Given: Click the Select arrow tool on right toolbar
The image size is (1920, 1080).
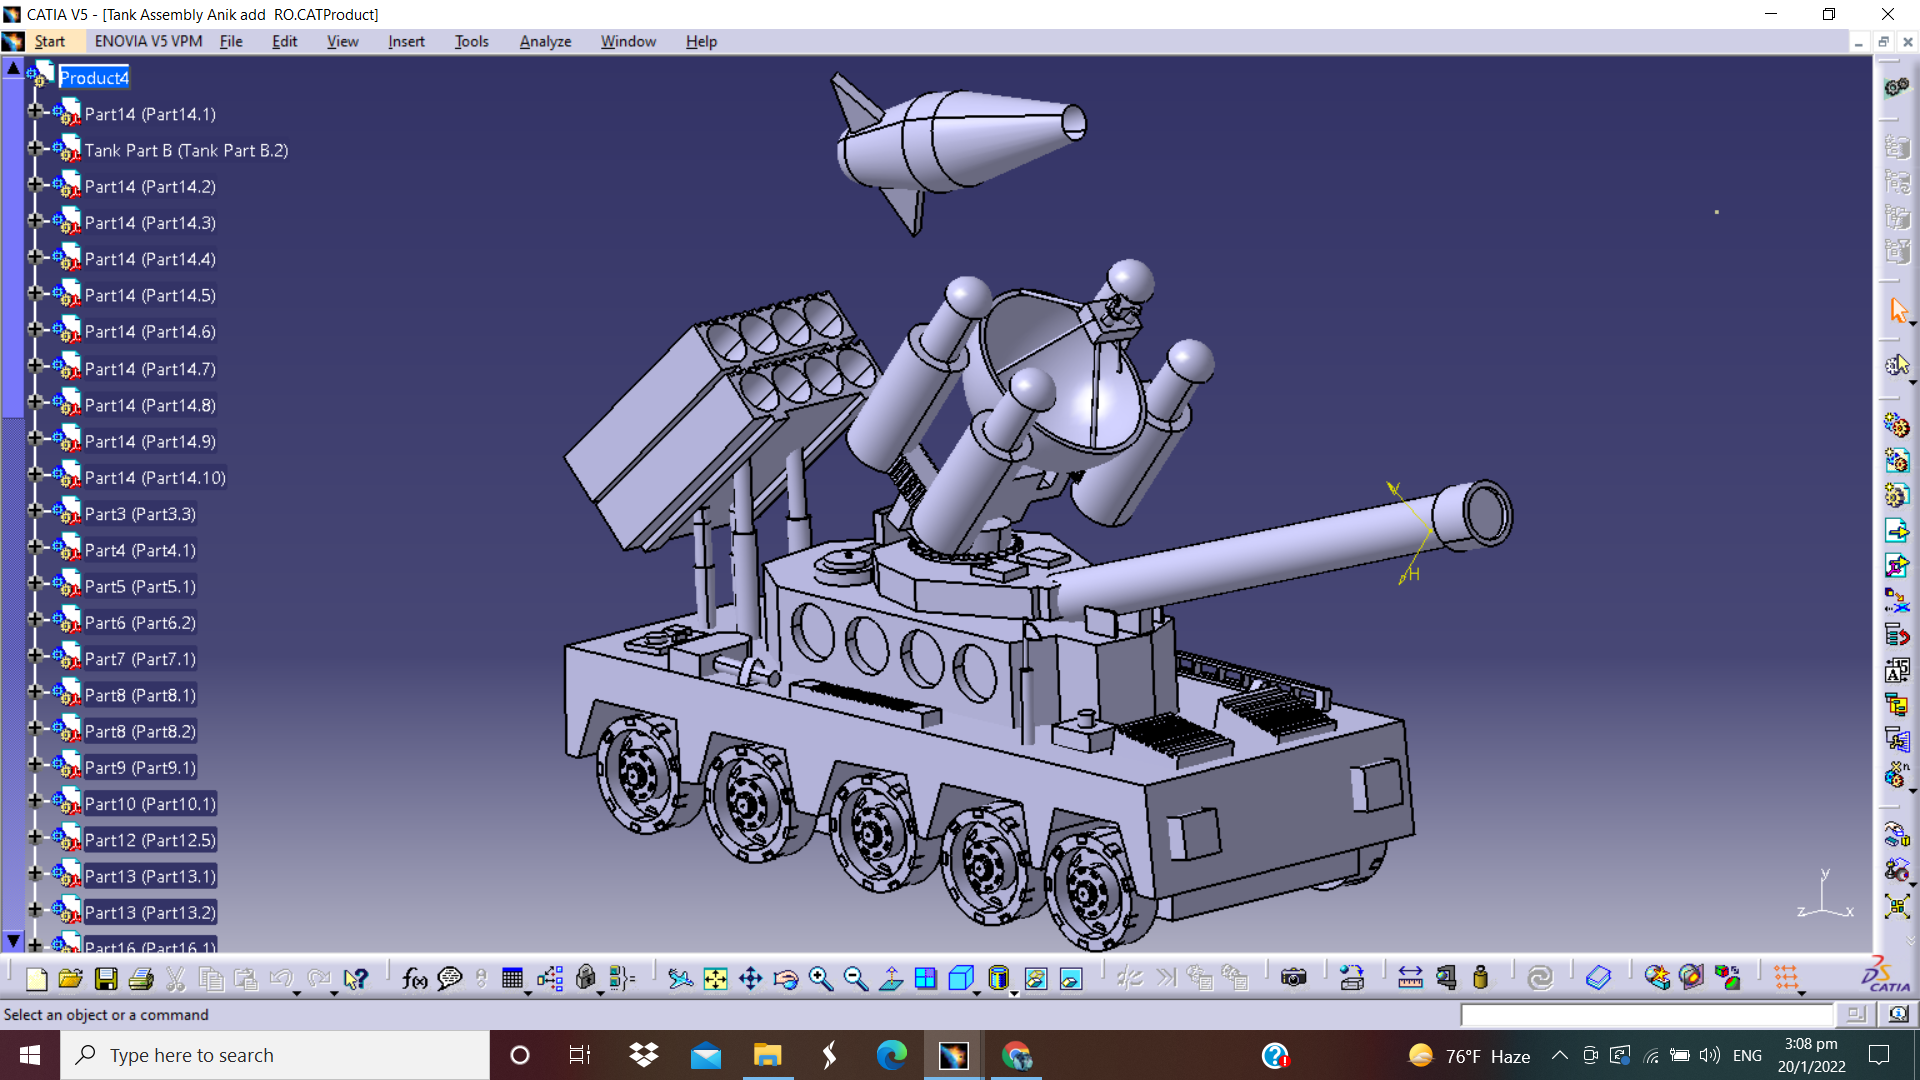Looking at the screenshot, I should click(1897, 311).
